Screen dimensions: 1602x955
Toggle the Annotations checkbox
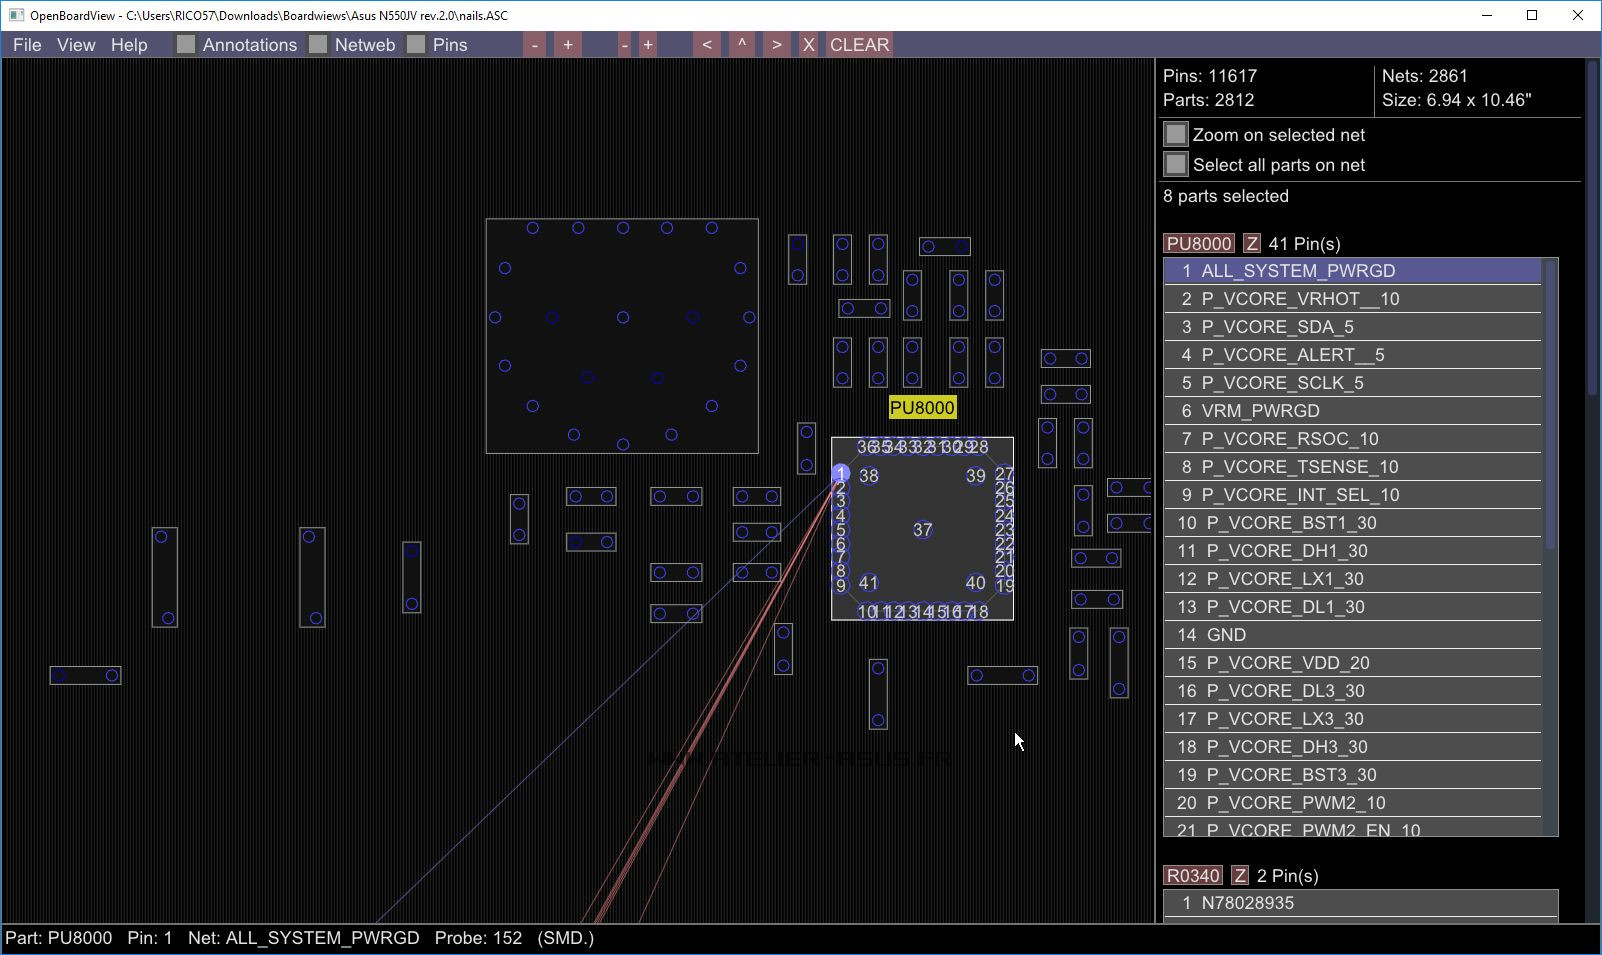pyautogui.click(x=186, y=44)
